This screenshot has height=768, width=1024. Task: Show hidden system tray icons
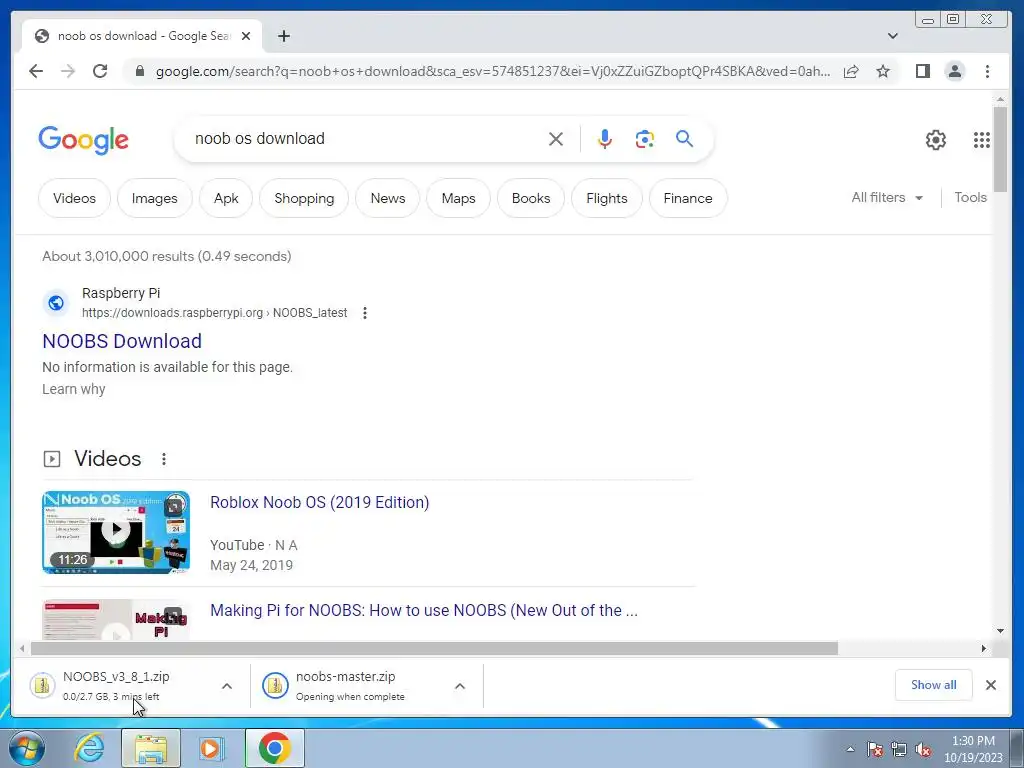[x=850, y=749]
